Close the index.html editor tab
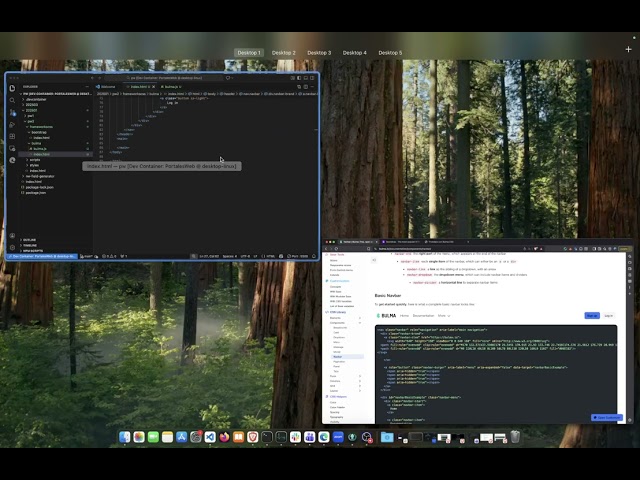The height and width of the screenshot is (480, 640). pos(153,87)
